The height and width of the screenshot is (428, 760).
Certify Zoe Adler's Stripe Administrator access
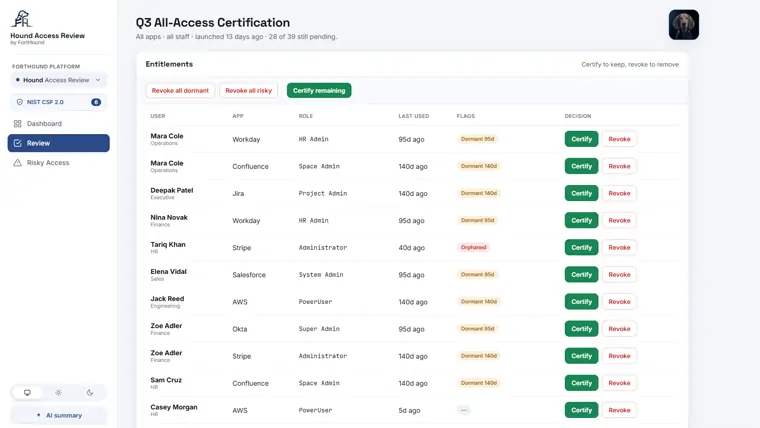tap(581, 356)
